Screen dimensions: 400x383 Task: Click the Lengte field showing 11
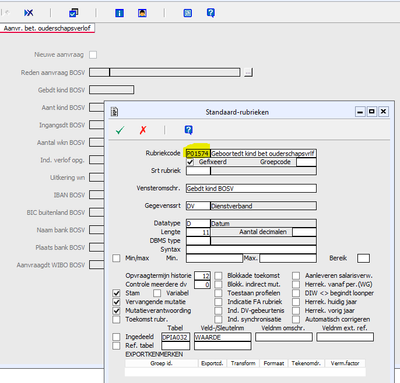198,232
